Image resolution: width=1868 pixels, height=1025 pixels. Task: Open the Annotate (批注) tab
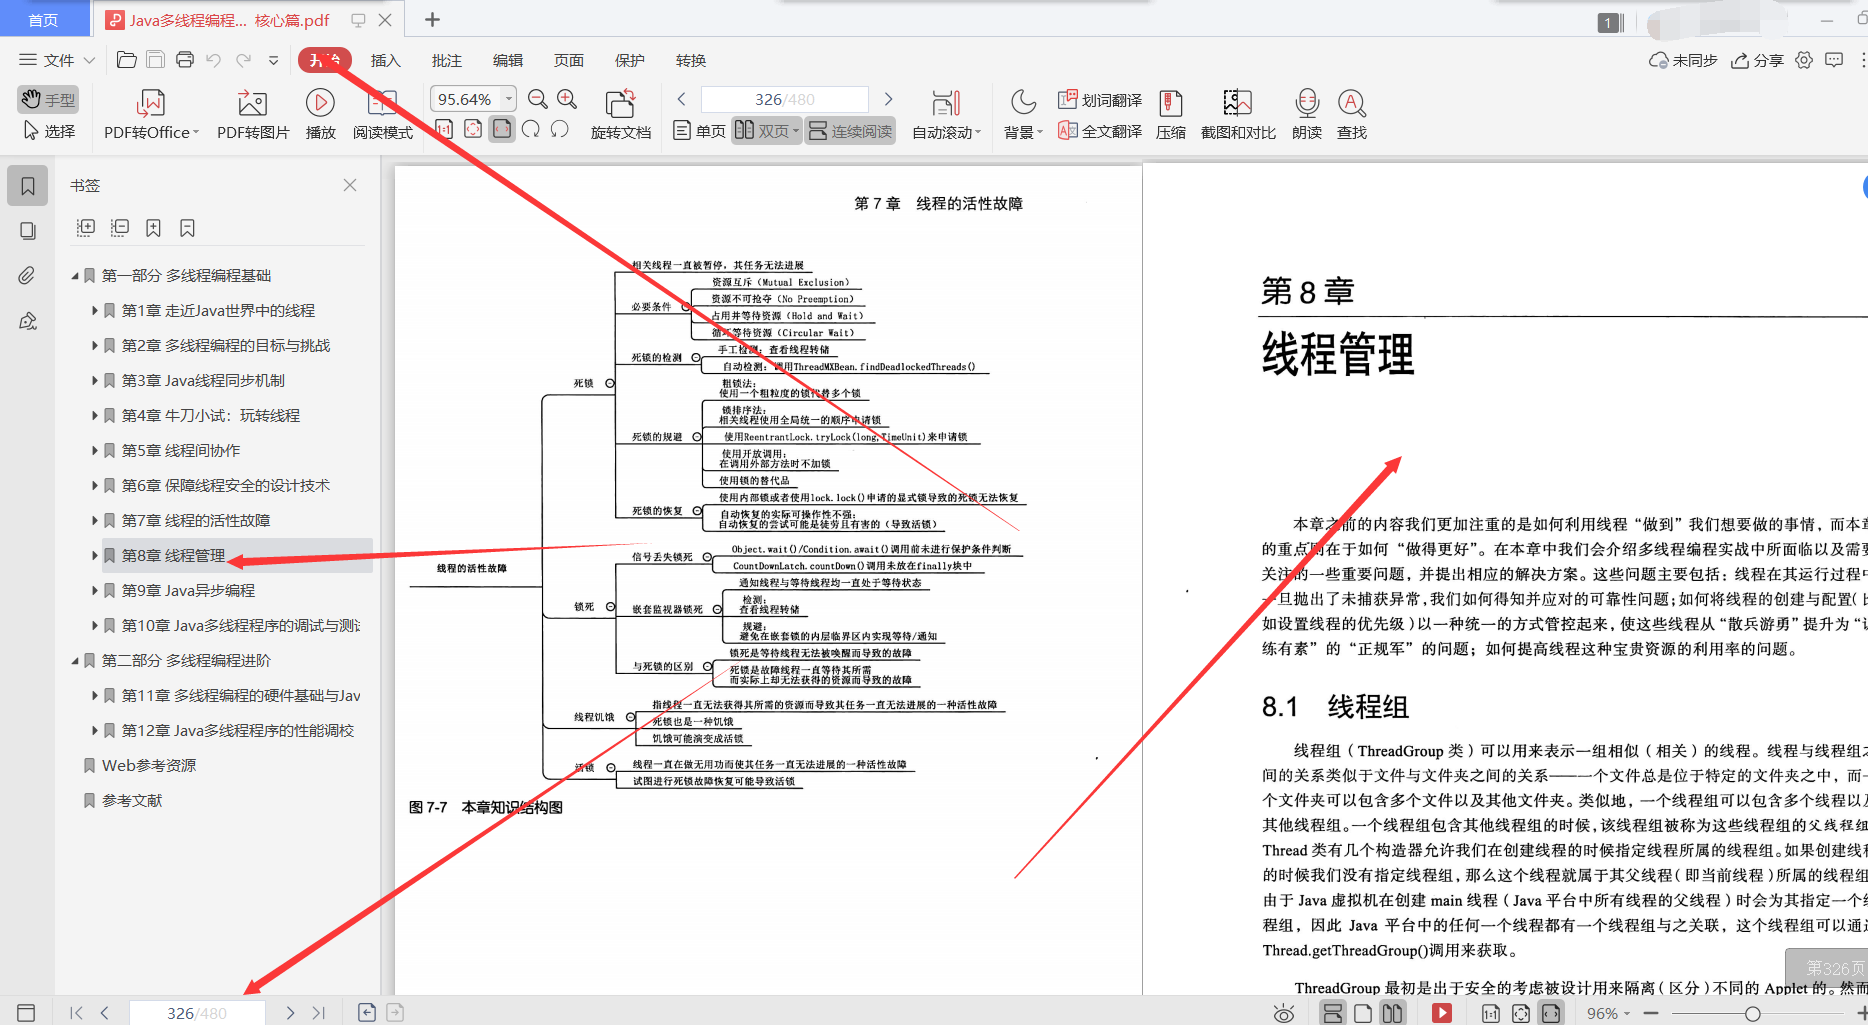(447, 60)
